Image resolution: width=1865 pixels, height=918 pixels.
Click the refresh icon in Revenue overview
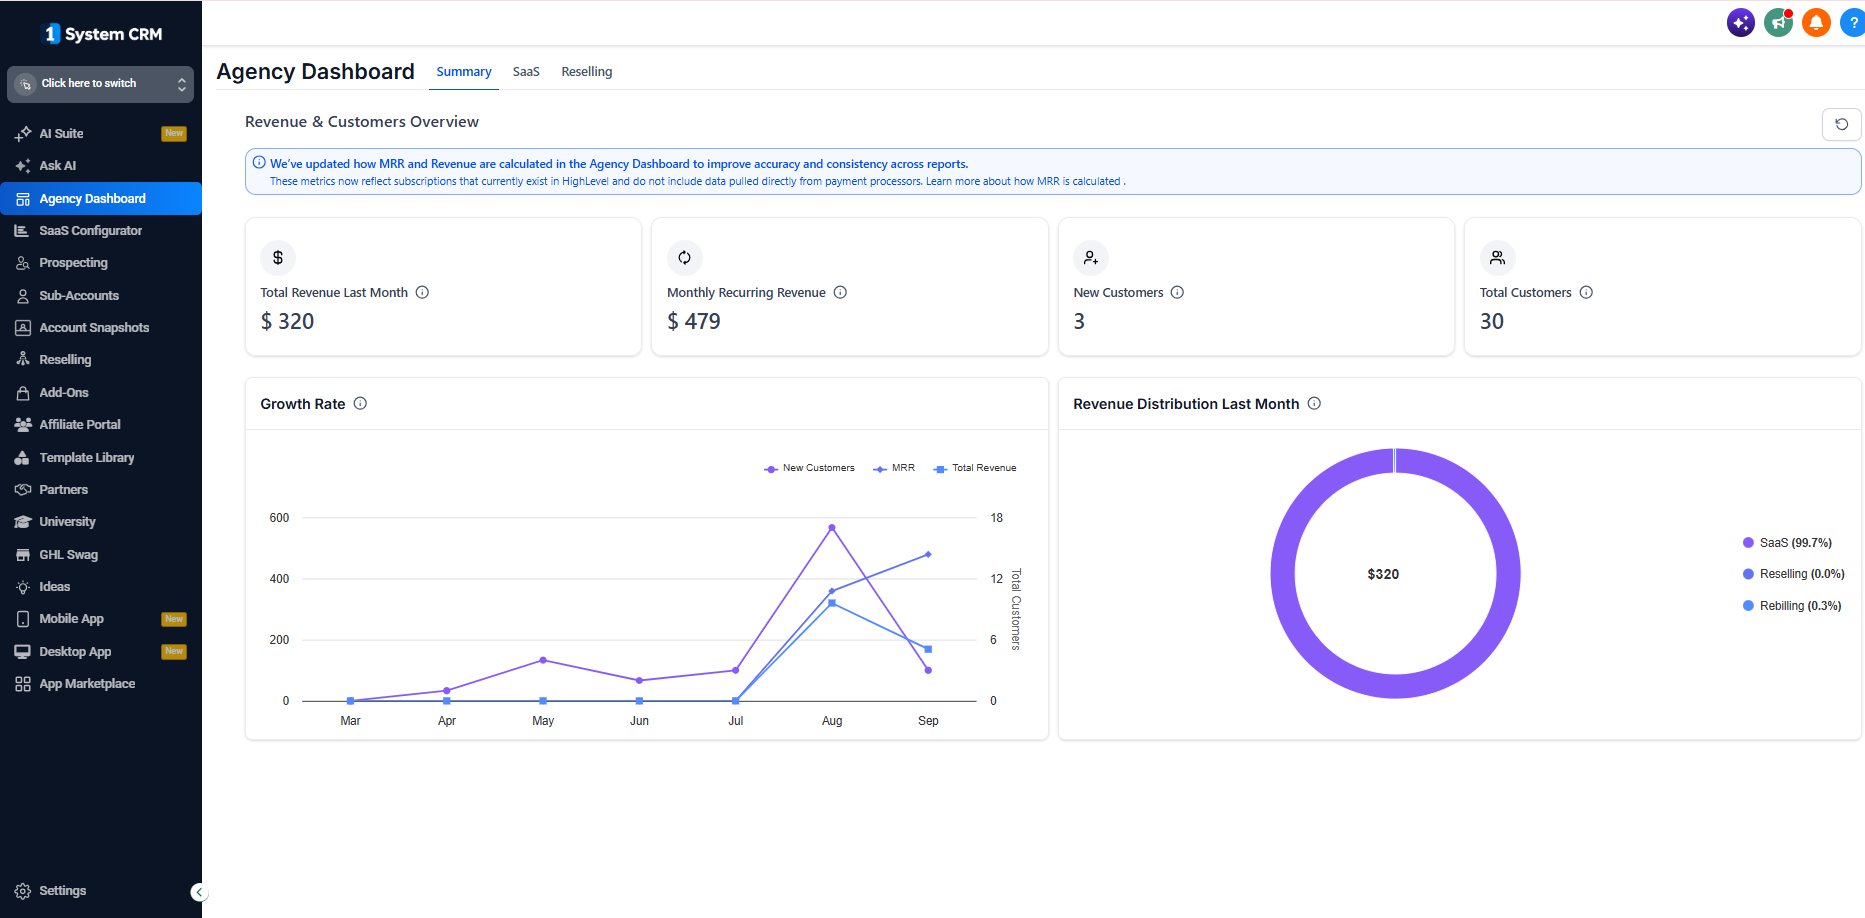pyautogui.click(x=1841, y=124)
